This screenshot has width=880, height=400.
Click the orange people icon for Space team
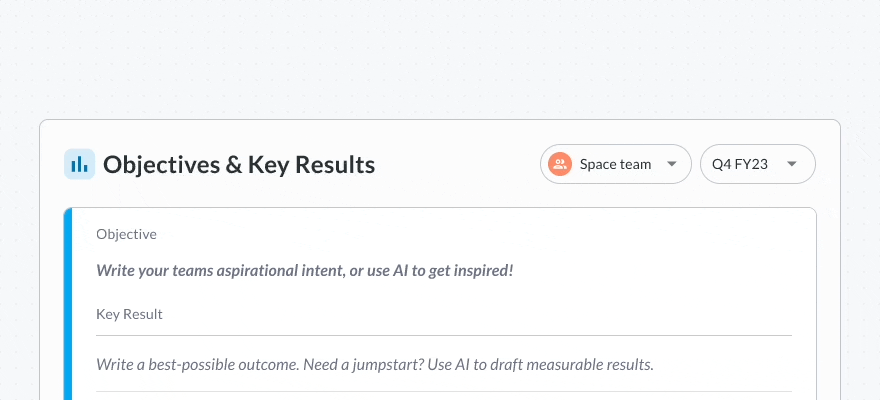[560, 164]
